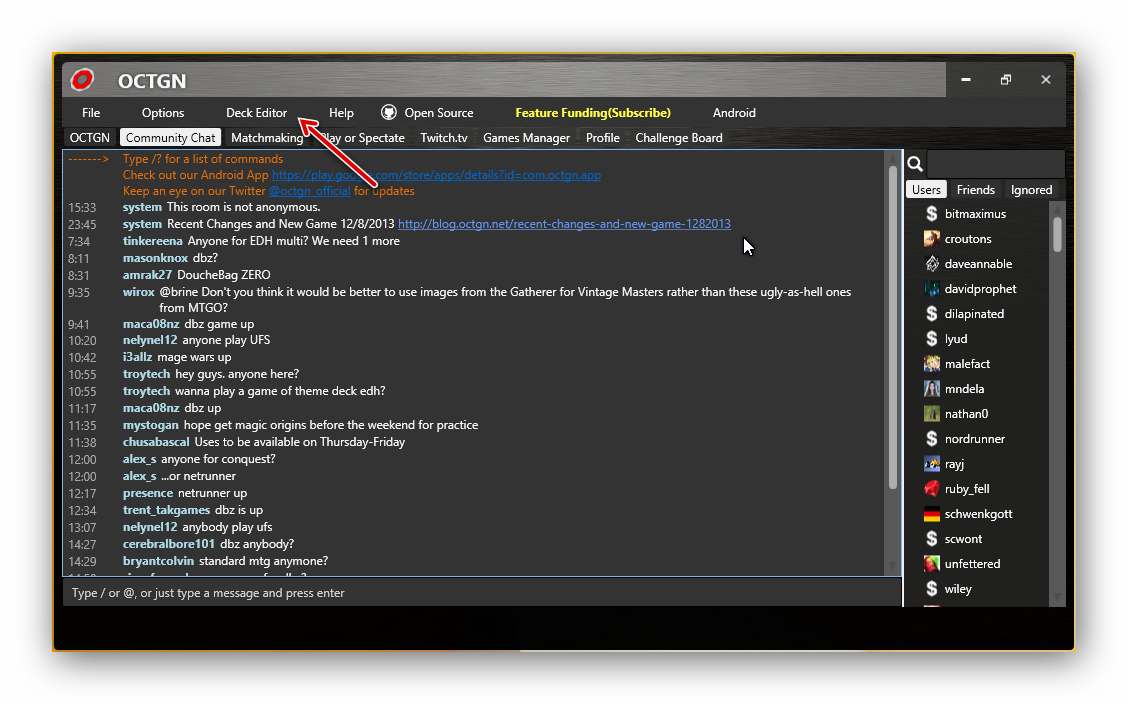Open the Games Manager tab

tap(526, 138)
